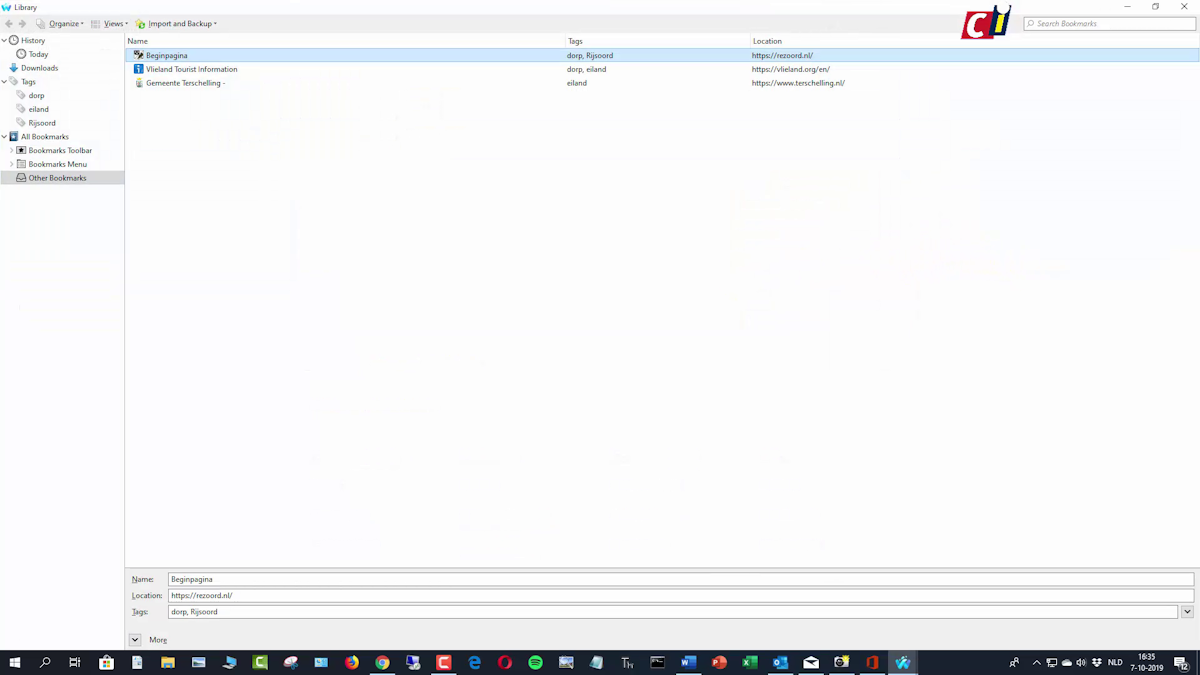Open the Windows Start menu

point(15,662)
